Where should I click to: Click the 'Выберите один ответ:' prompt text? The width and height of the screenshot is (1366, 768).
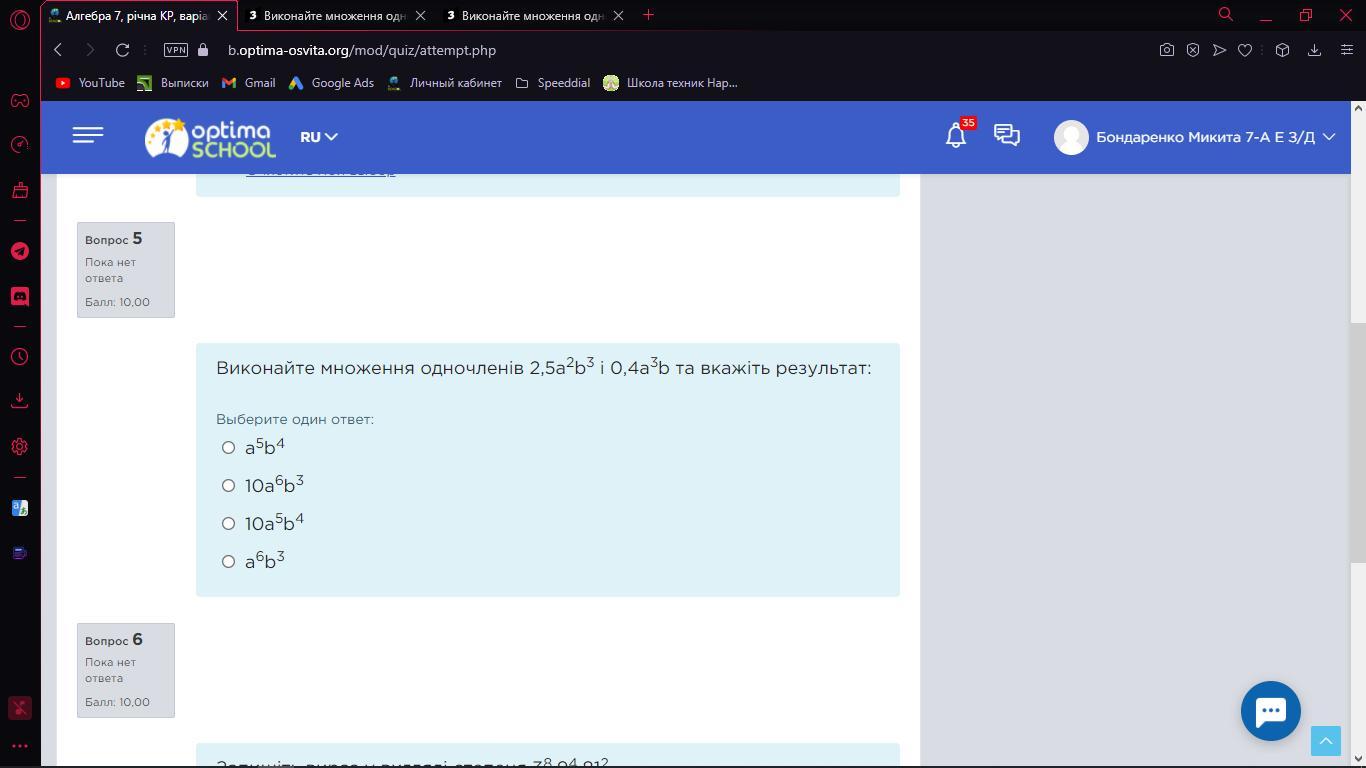pos(295,419)
